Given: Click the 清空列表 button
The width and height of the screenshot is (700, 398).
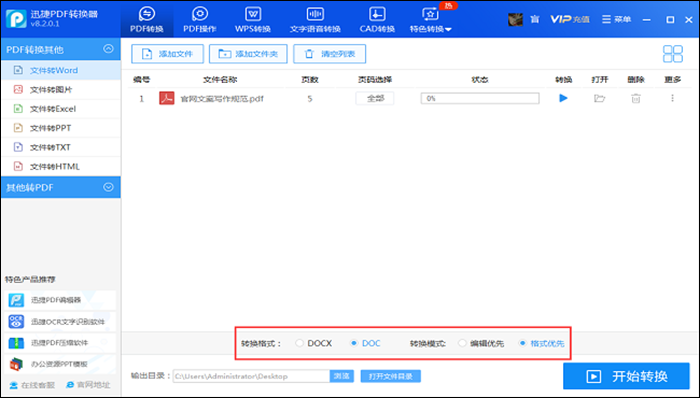Looking at the screenshot, I should [329, 54].
